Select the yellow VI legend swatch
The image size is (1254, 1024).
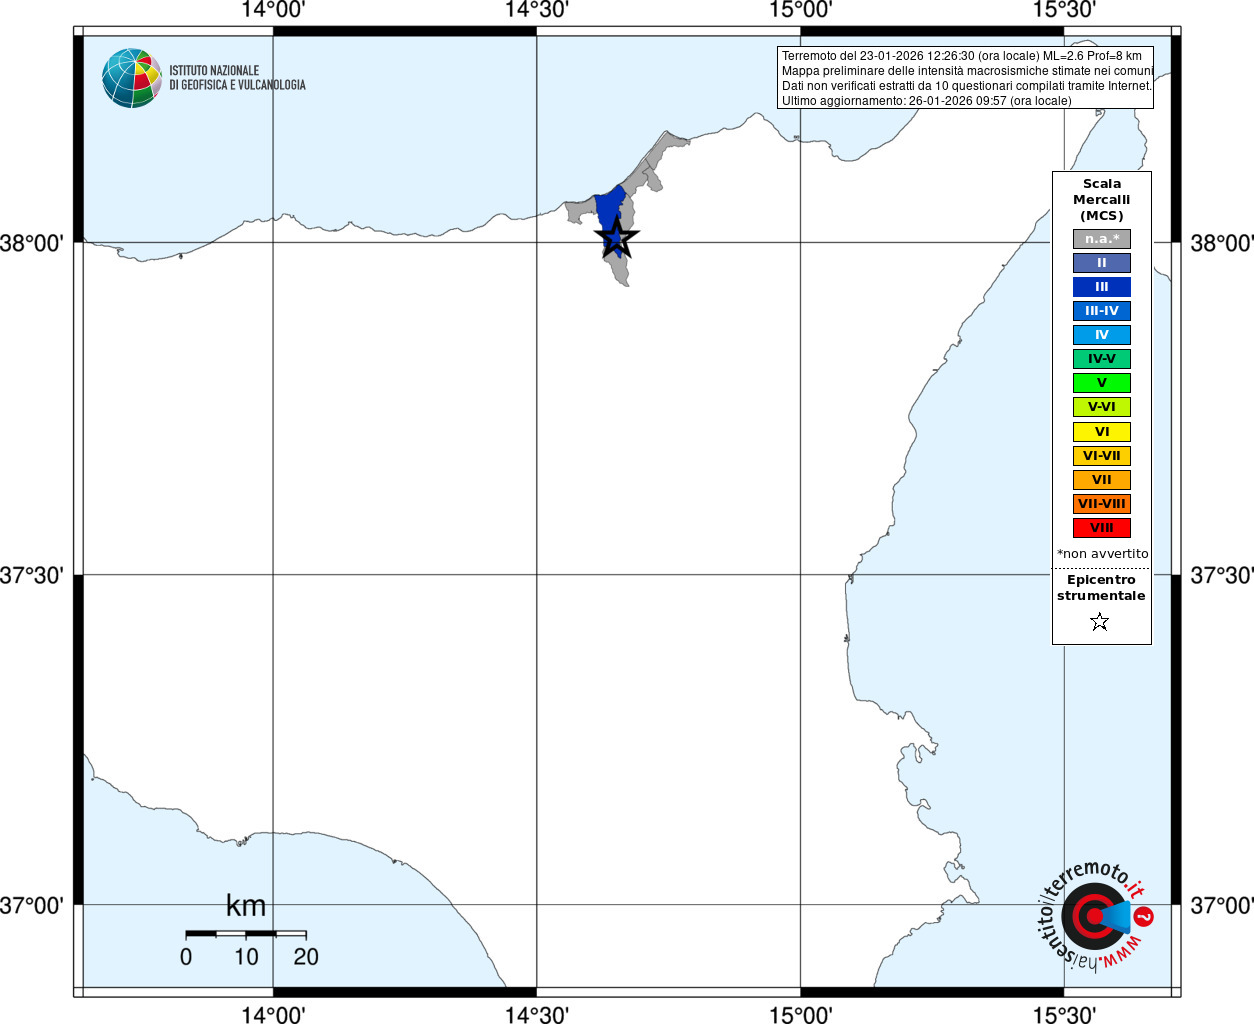pos(1102,432)
